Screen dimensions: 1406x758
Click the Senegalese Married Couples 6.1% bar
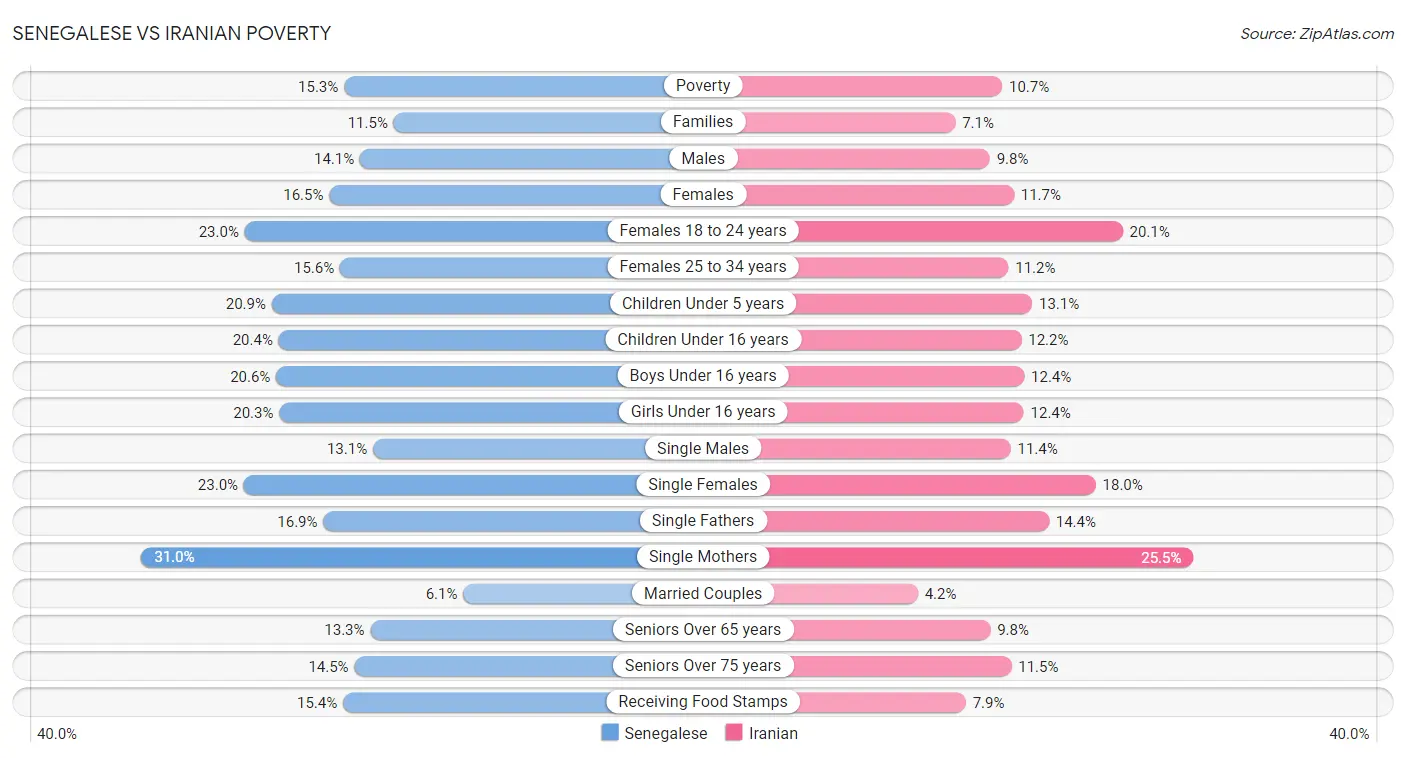point(583,593)
